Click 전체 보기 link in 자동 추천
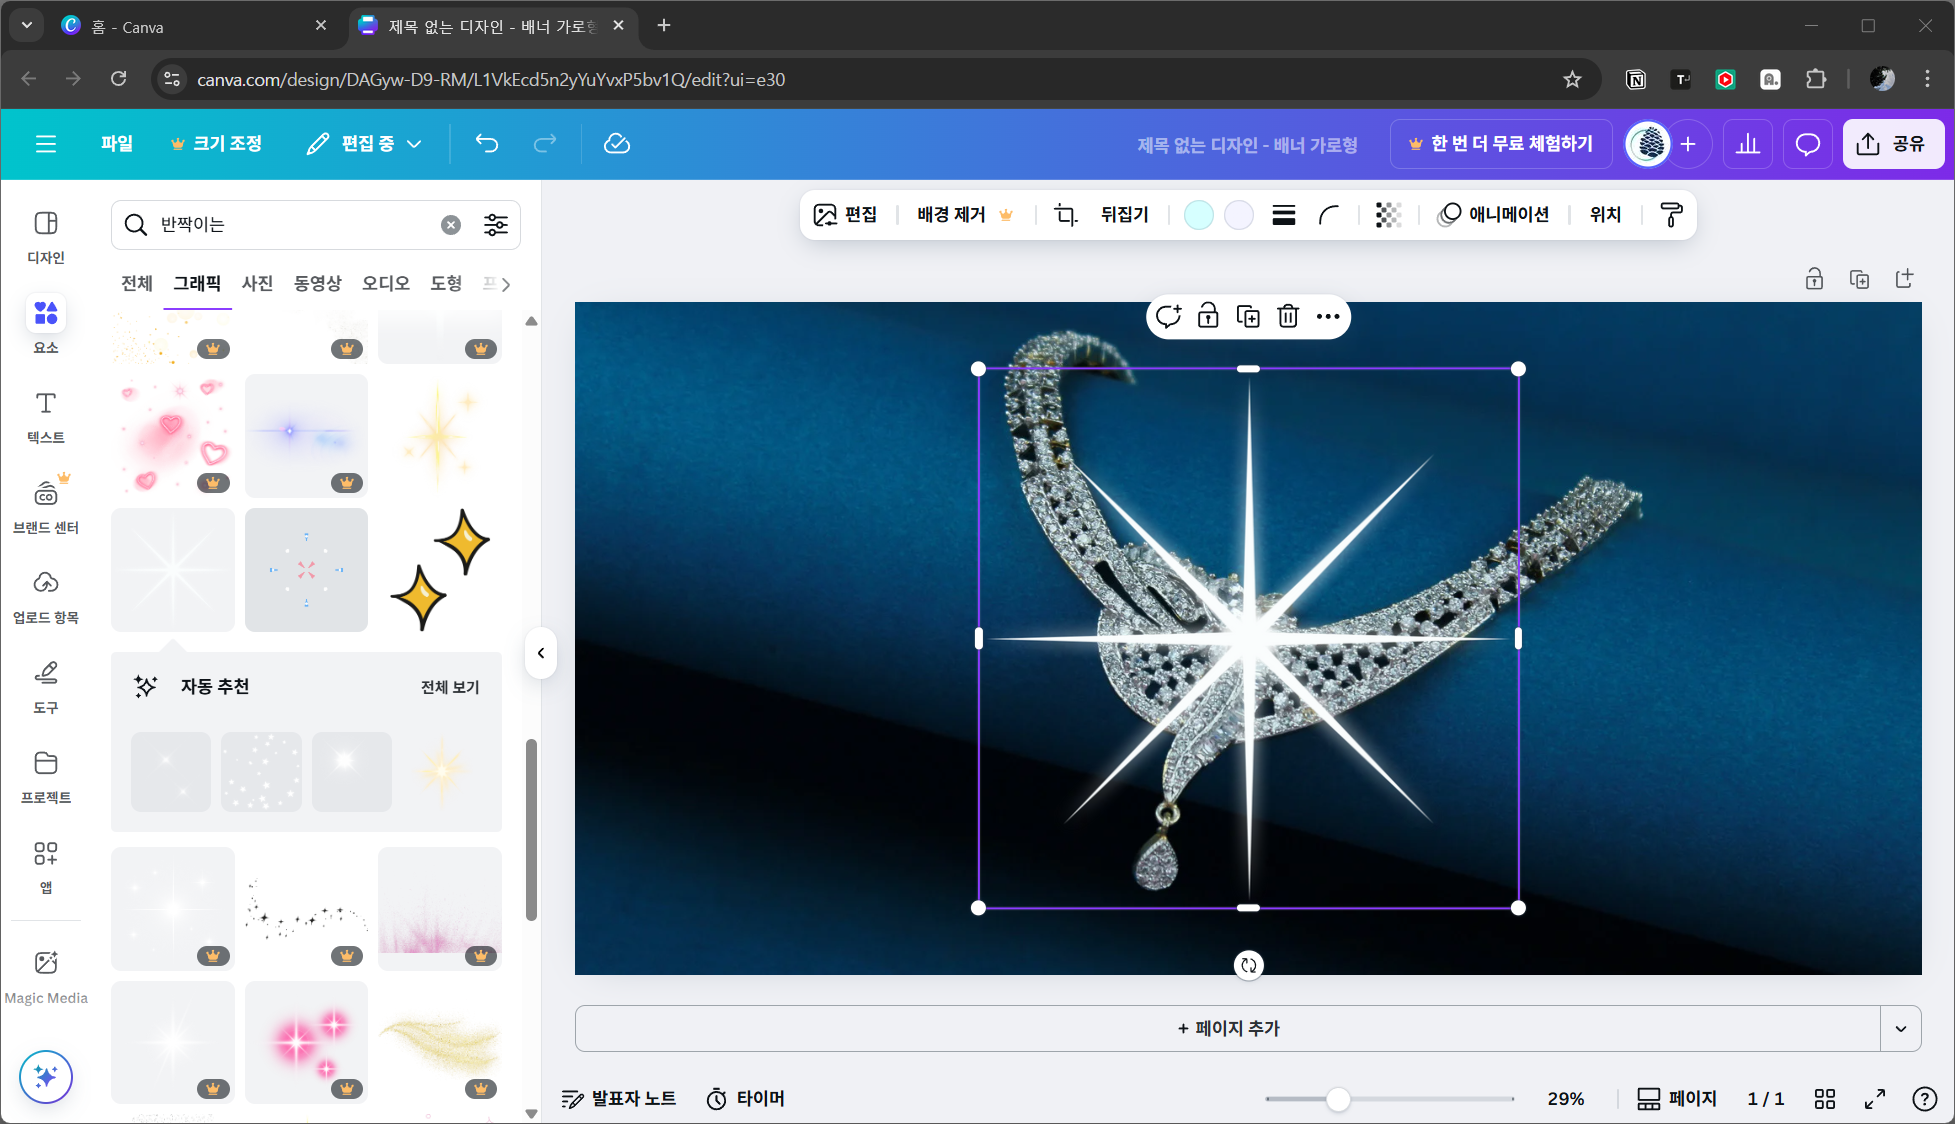Image resolution: width=1955 pixels, height=1124 pixels. tap(450, 687)
